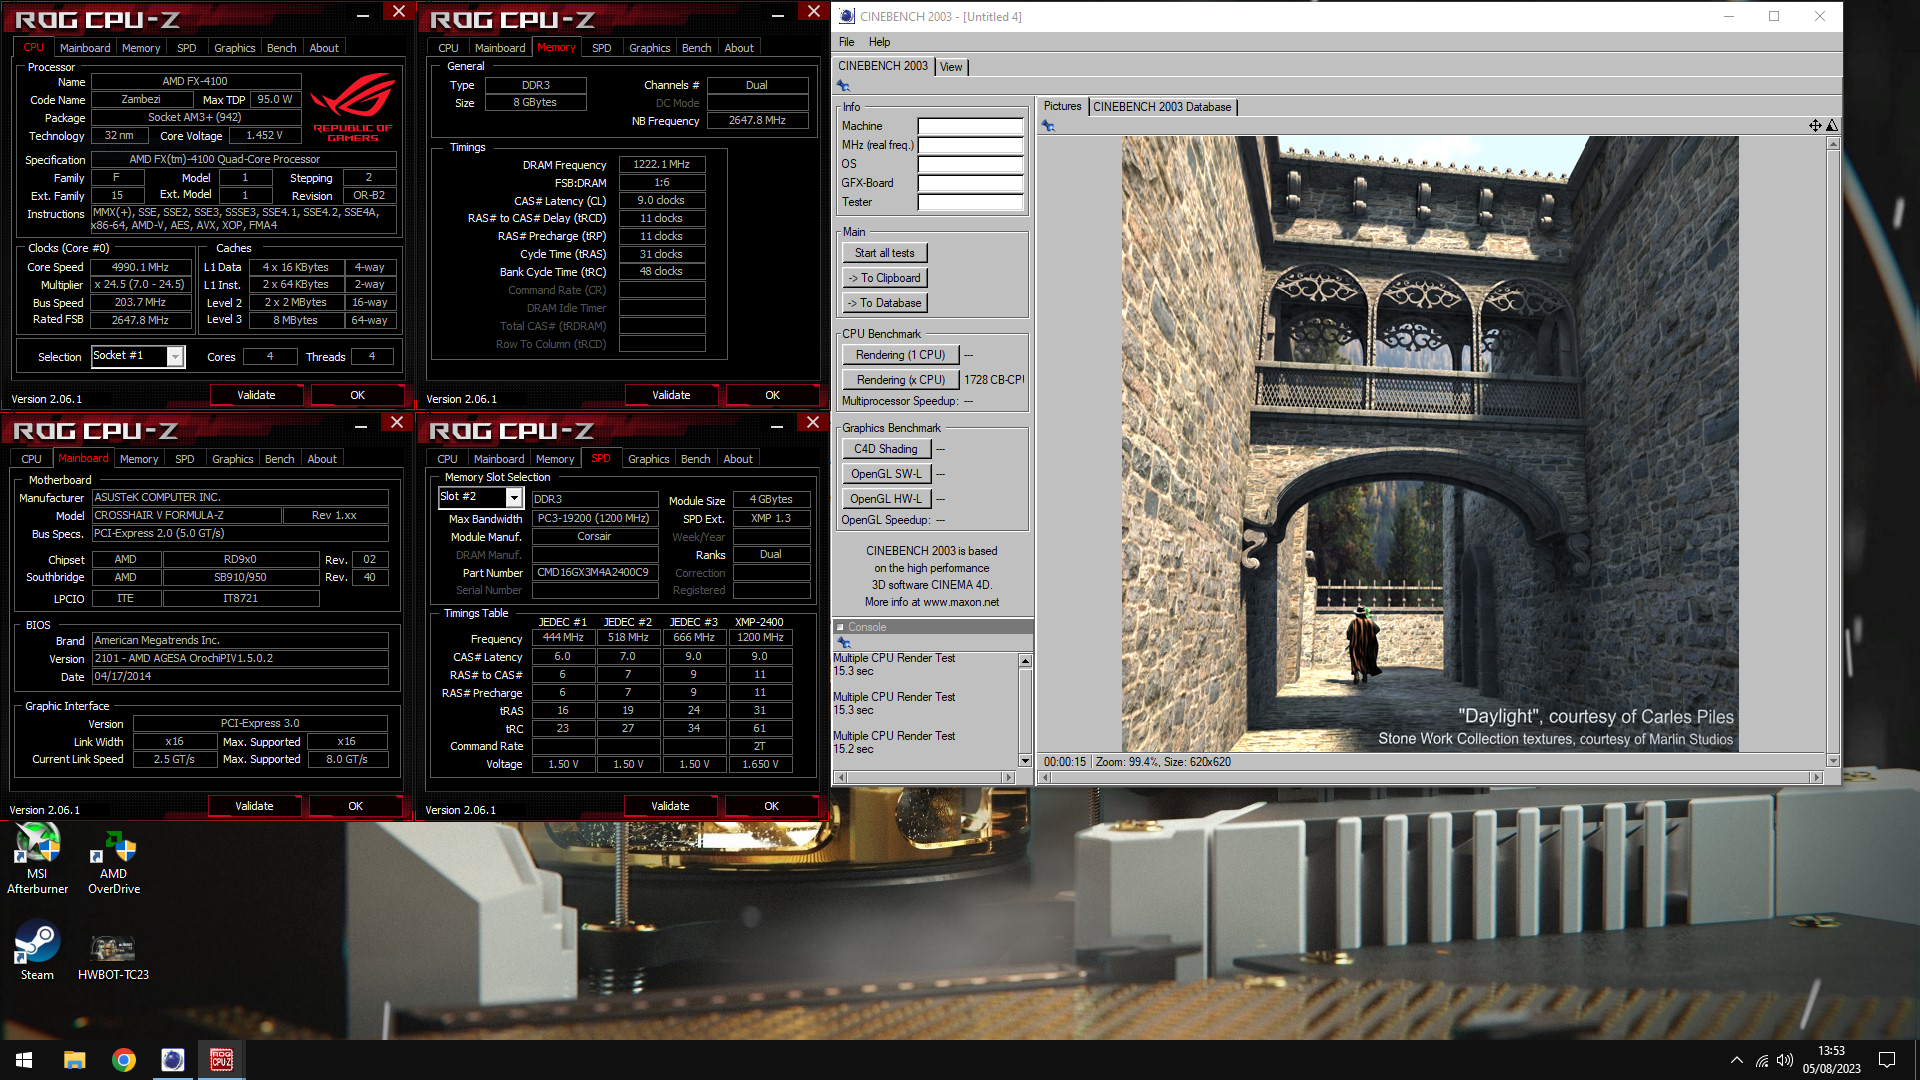This screenshot has width=1920, height=1080.
Task: Click the To Database button
Action: (885, 303)
